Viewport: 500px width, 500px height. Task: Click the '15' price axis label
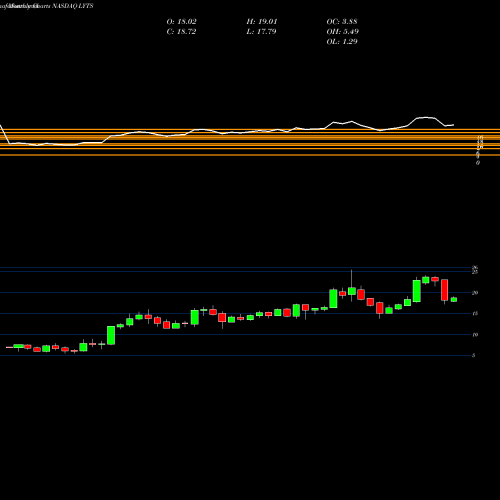(475, 313)
